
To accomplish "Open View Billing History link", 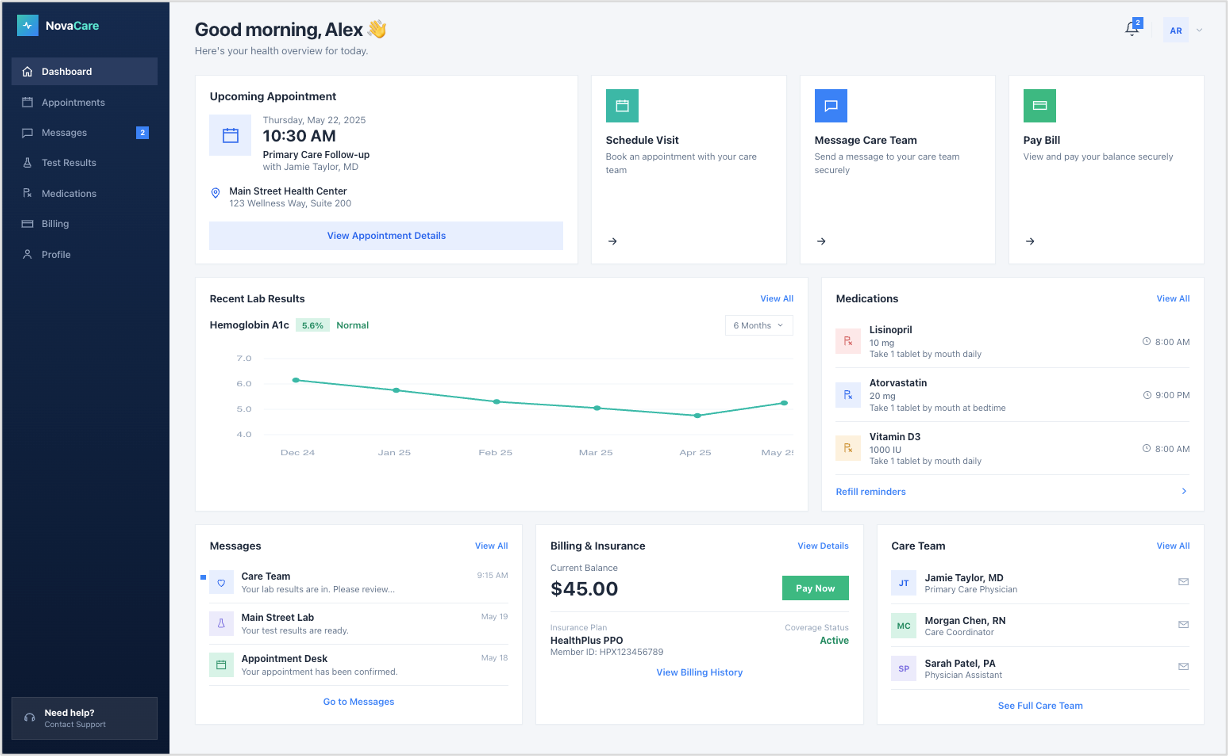I will [699, 673].
